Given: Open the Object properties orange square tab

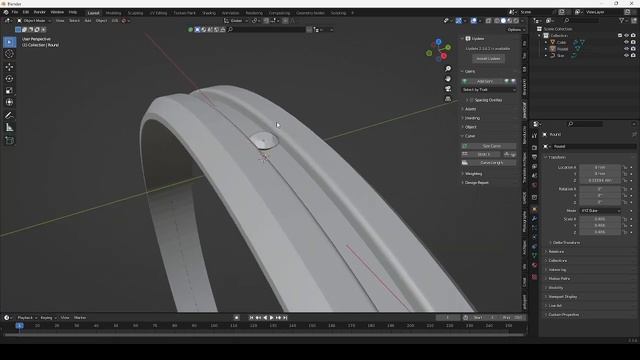Looking at the screenshot, I should (534, 209).
